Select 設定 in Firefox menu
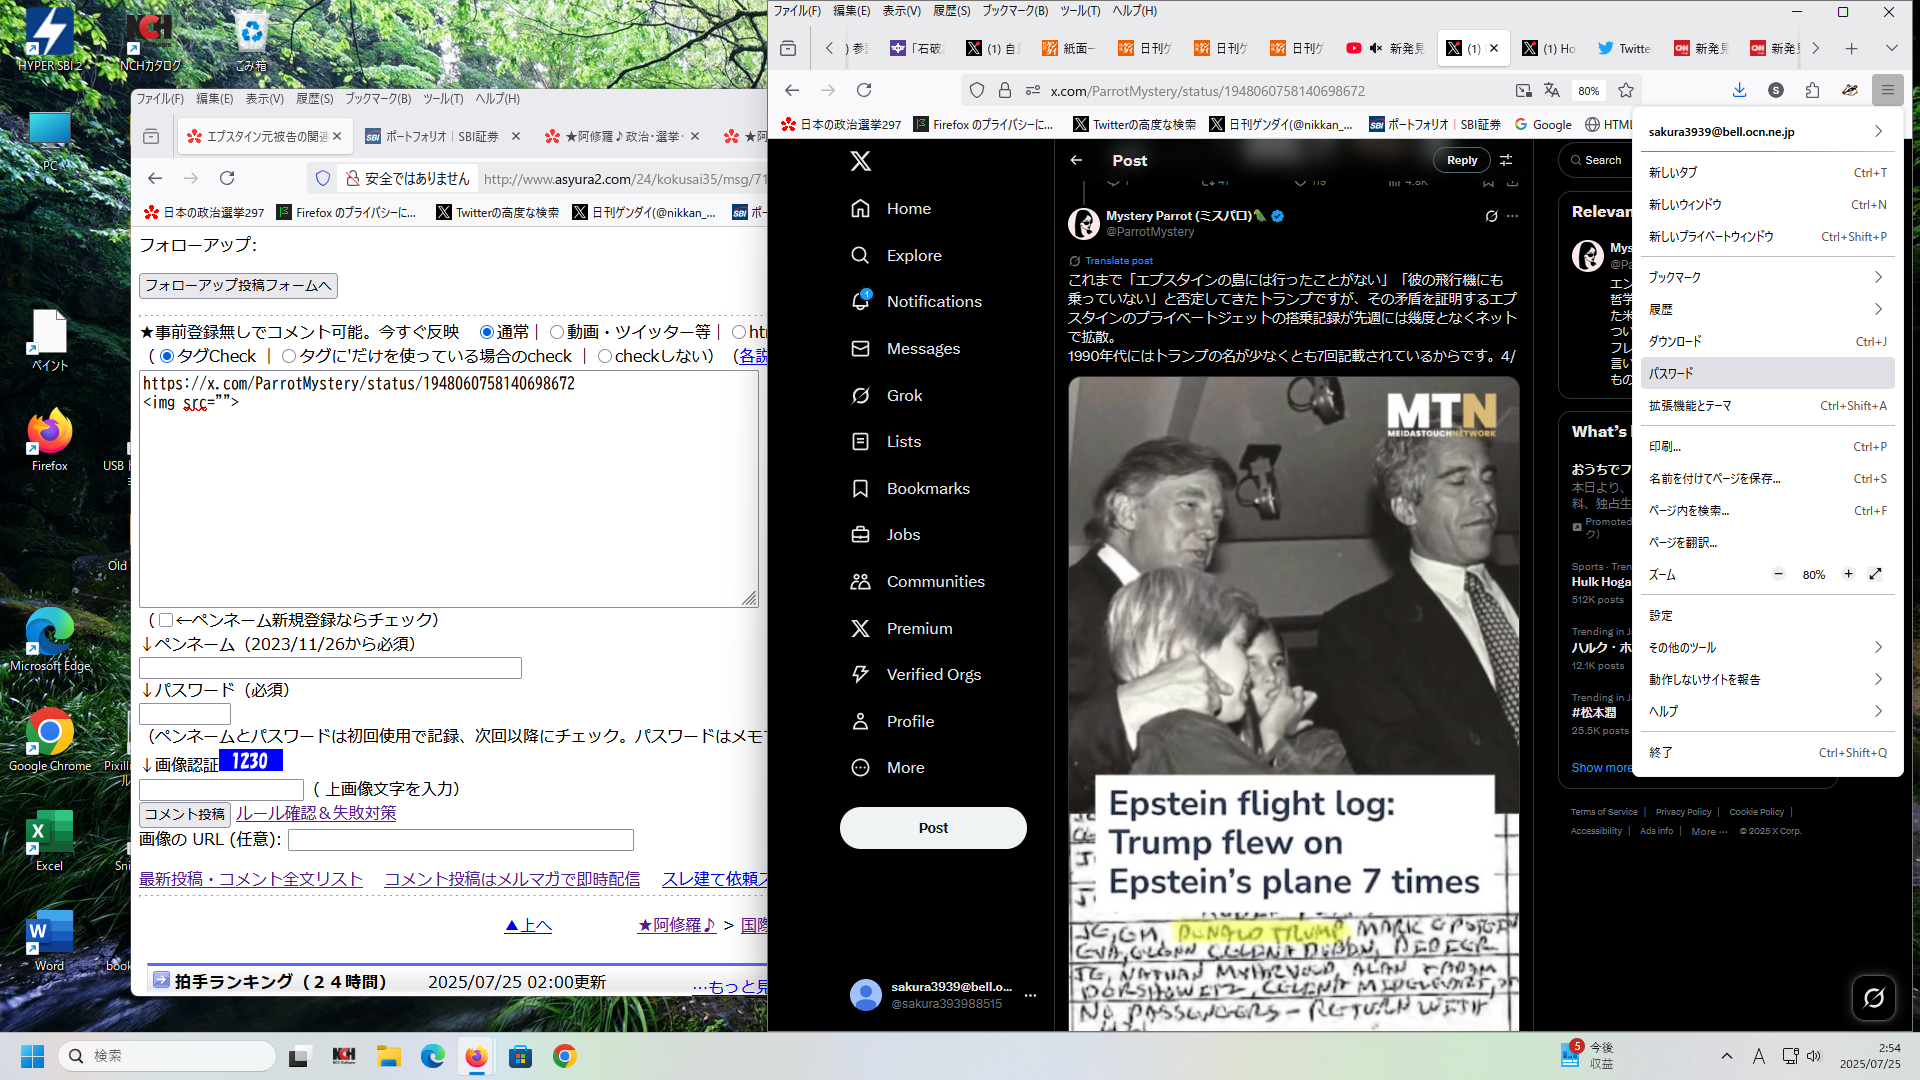The height and width of the screenshot is (1080, 1920). click(1767, 615)
